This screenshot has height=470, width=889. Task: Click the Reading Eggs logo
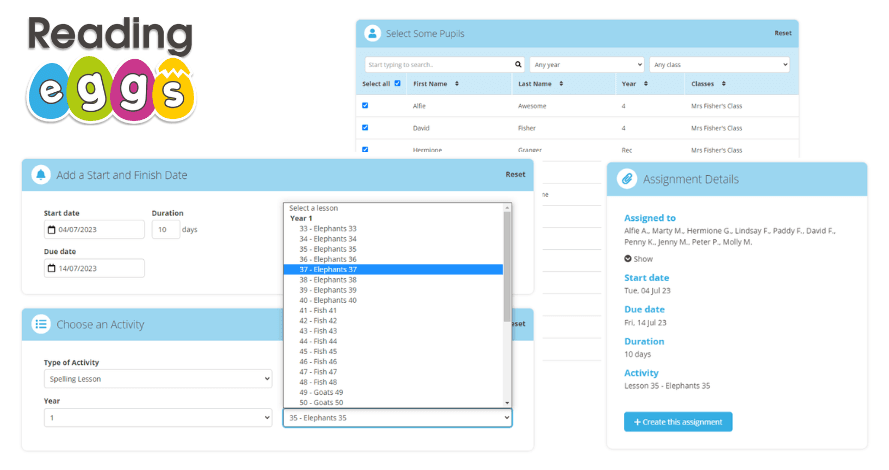click(x=110, y=67)
